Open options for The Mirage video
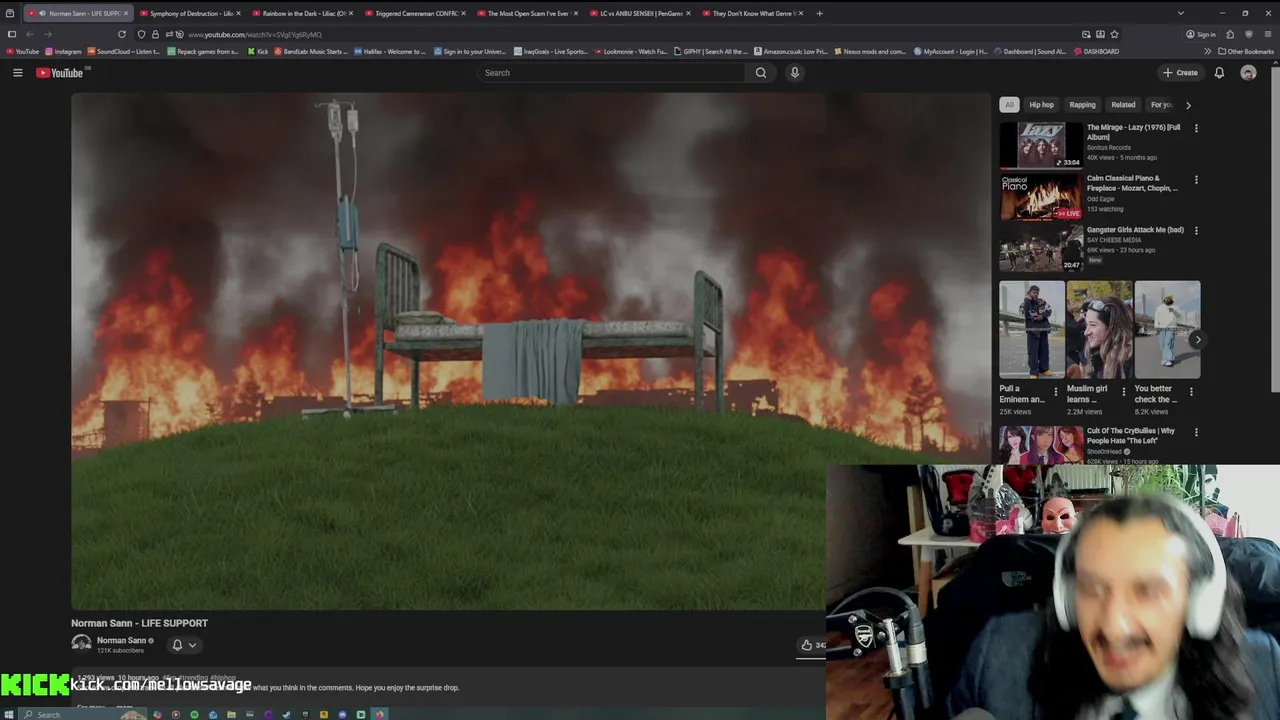Image resolution: width=1280 pixels, height=720 pixels. click(1196, 128)
